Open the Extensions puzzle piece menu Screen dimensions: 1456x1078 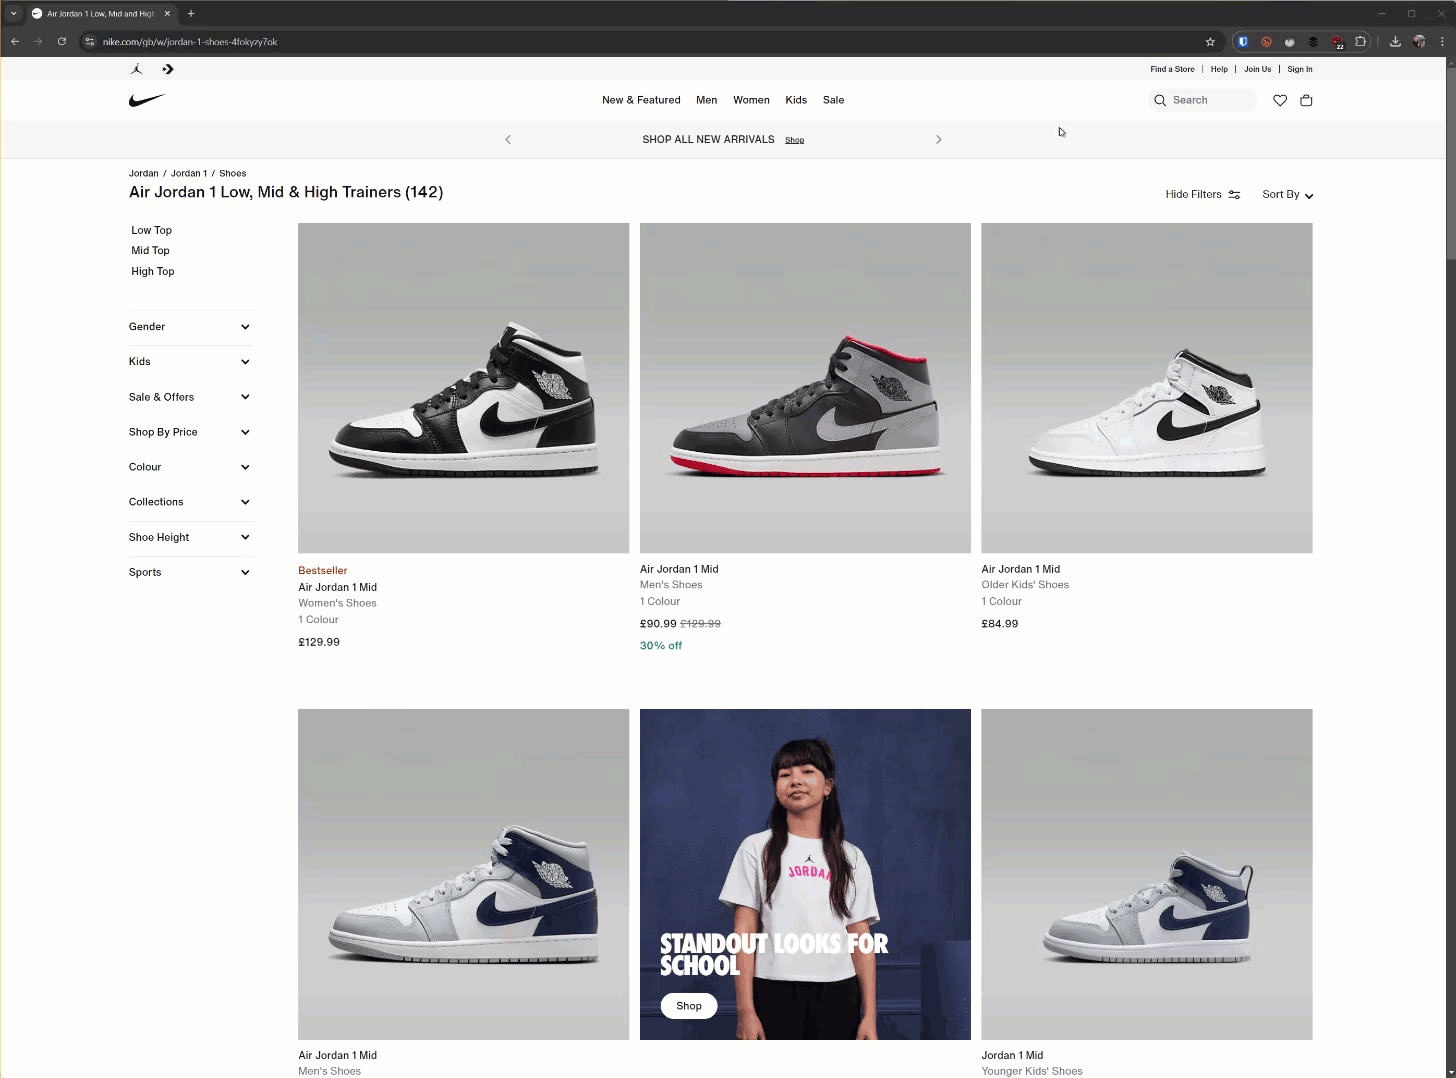click(1361, 41)
